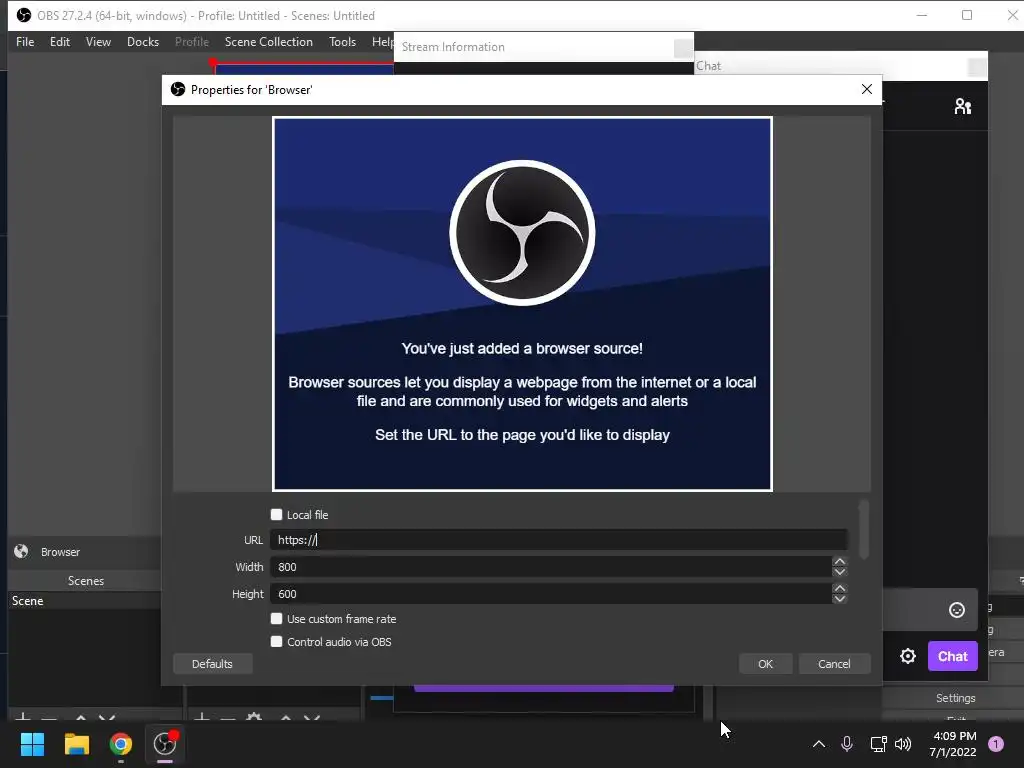This screenshot has height=768, width=1024.
Task: Open the notification badge in the tray
Action: click(x=996, y=744)
